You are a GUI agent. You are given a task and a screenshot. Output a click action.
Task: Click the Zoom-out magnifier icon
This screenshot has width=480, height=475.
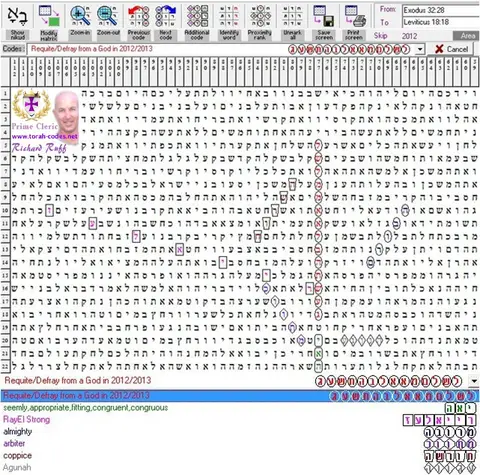tap(107, 16)
